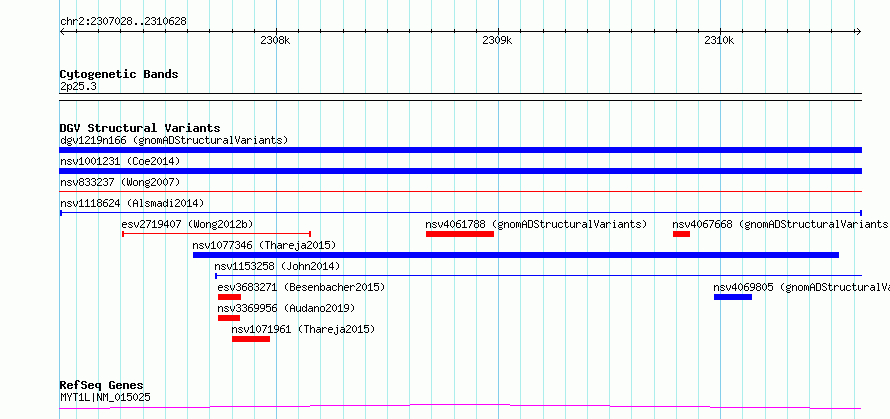The height and width of the screenshot is (419, 890).
Task: Click the nsv4061788 gnomAD variant label
Action: (x=536, y=224)
